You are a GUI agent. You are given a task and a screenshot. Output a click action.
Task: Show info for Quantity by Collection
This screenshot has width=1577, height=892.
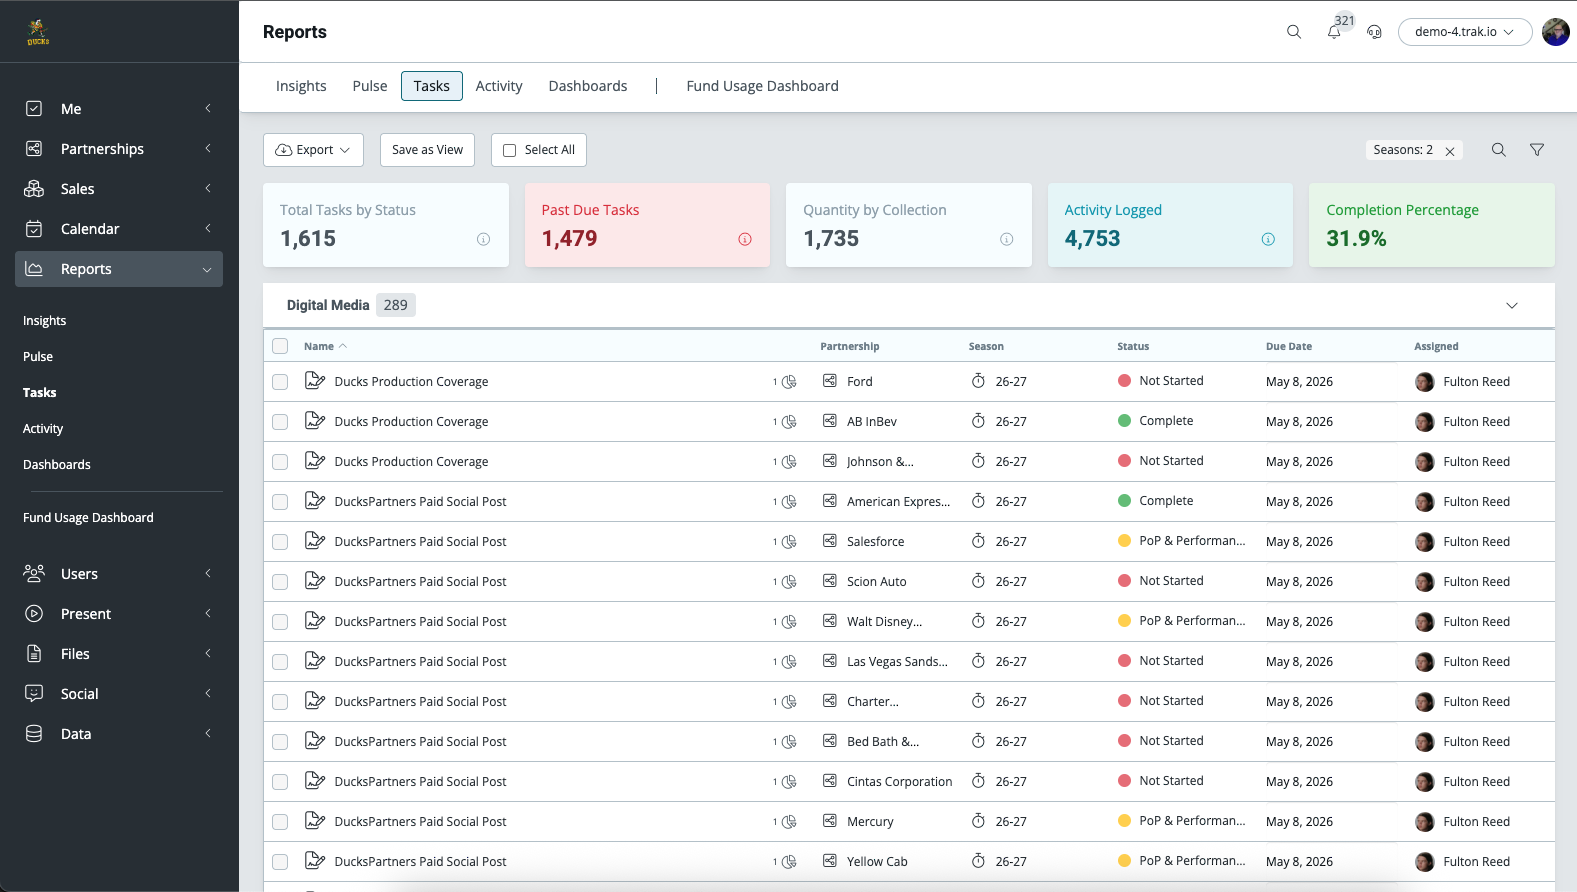click(1007, 239)
